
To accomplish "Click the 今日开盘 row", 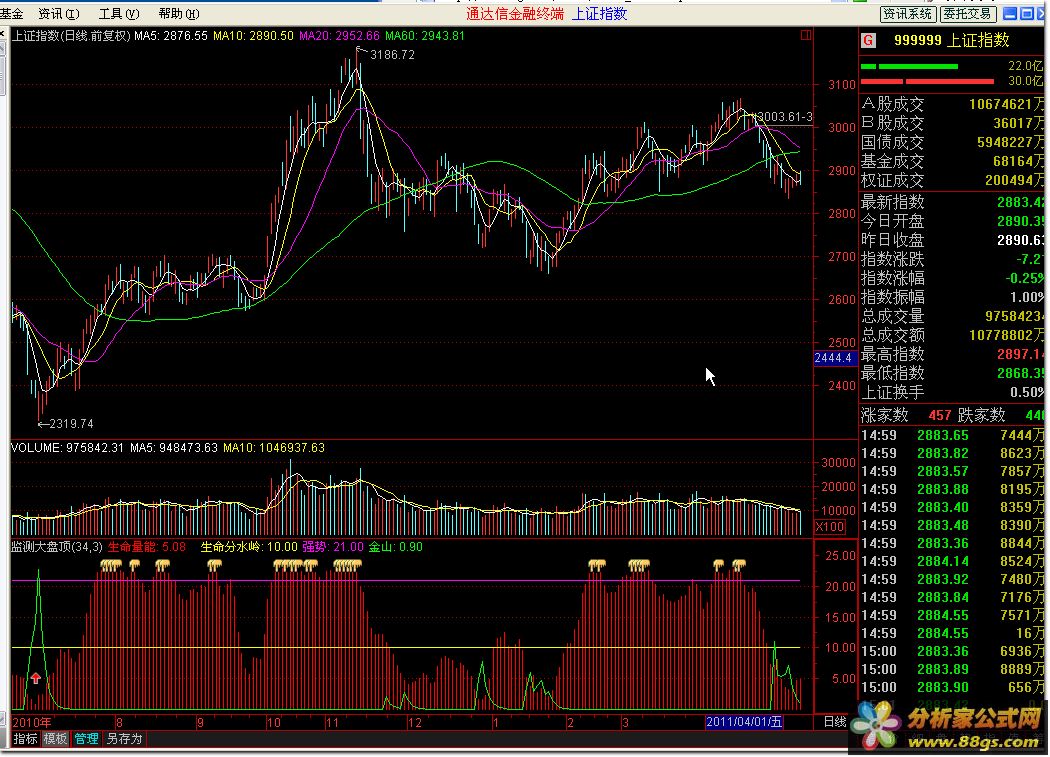I will (952, 220).
